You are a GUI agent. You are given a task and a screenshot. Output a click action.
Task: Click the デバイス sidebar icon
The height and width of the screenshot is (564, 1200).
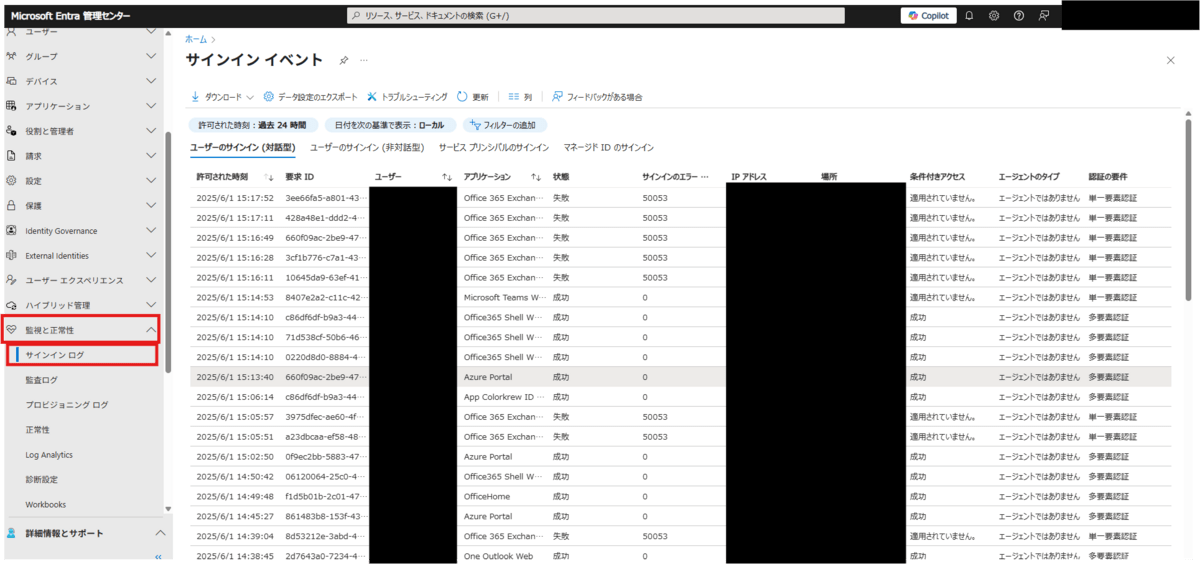(x=11, y=81)
